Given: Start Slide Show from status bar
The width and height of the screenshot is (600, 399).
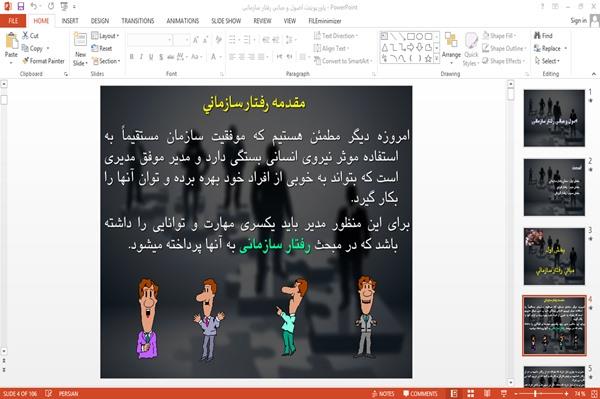Looking at the screenshot, I should (504, 394).
